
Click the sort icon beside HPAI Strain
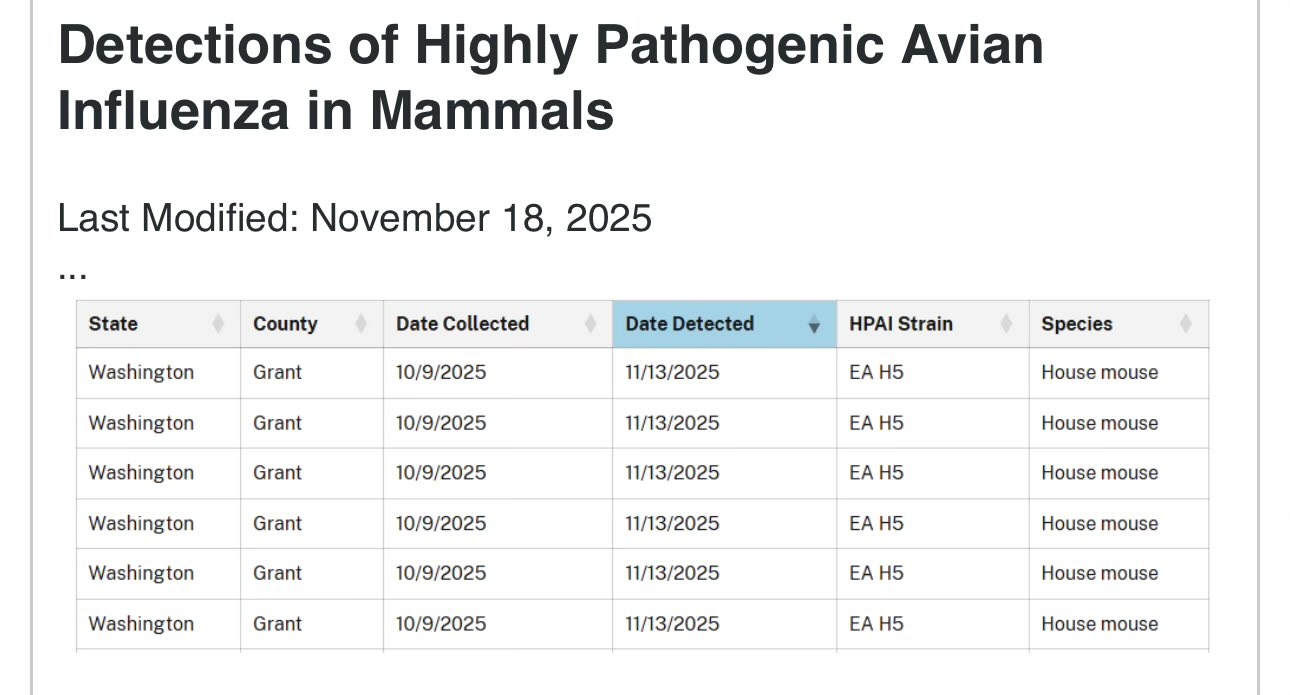[1007, 324]
